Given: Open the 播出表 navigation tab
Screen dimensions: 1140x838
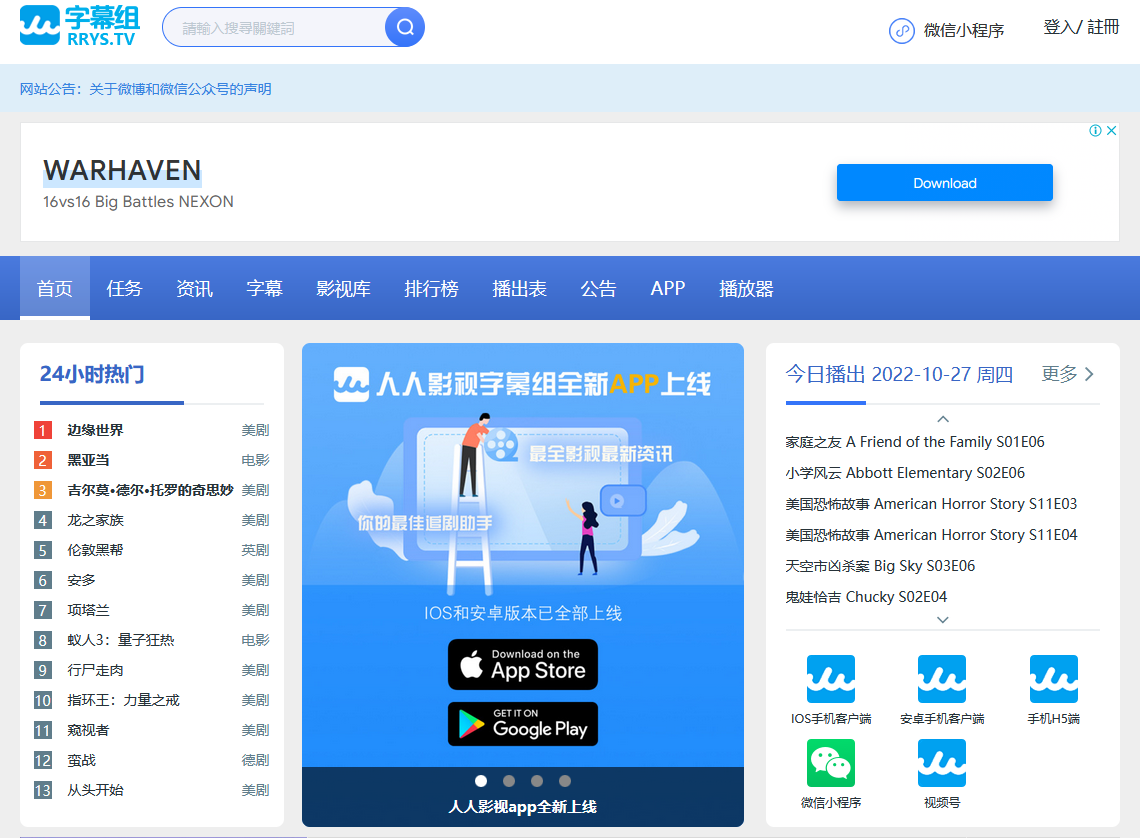Looking at the screenshot, I should point(519,289).
